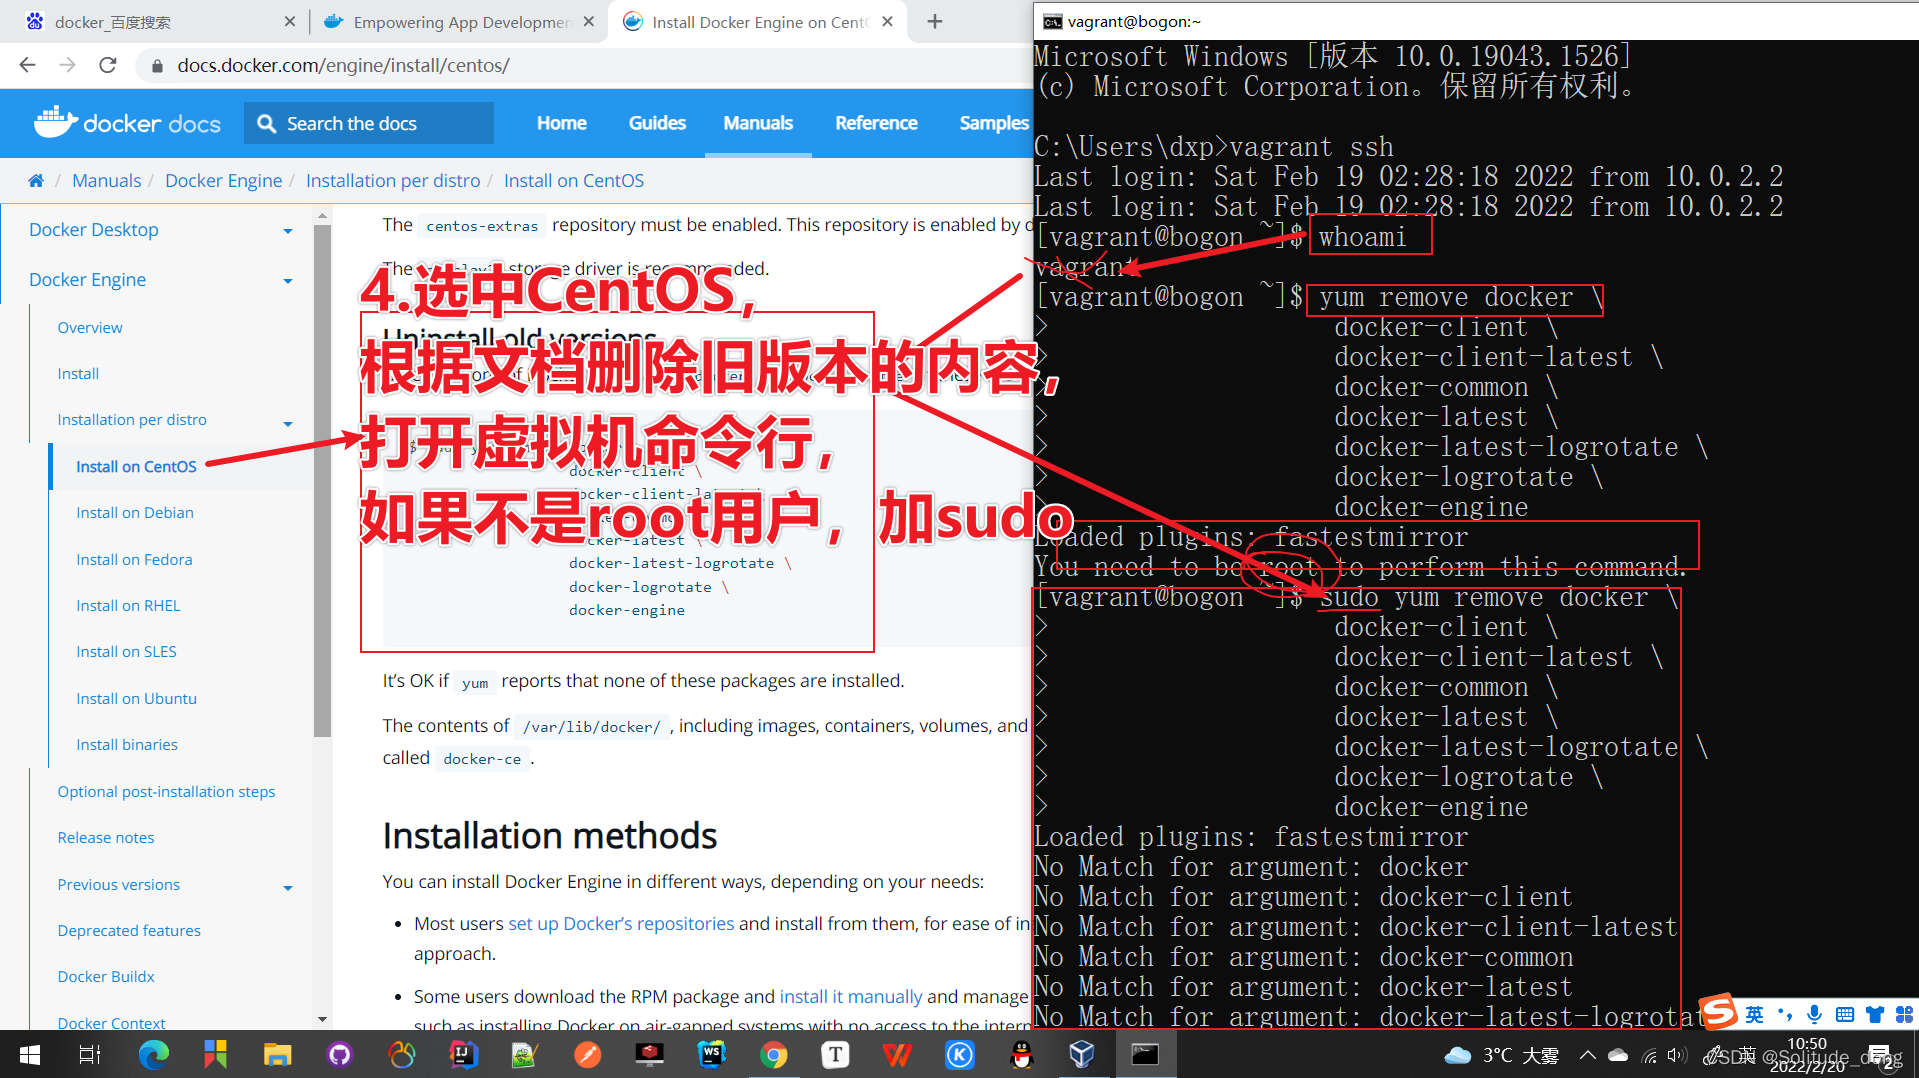Open GitHub Desktop from the taskbar
1919x1078 pixels.
pos(340,1054)
